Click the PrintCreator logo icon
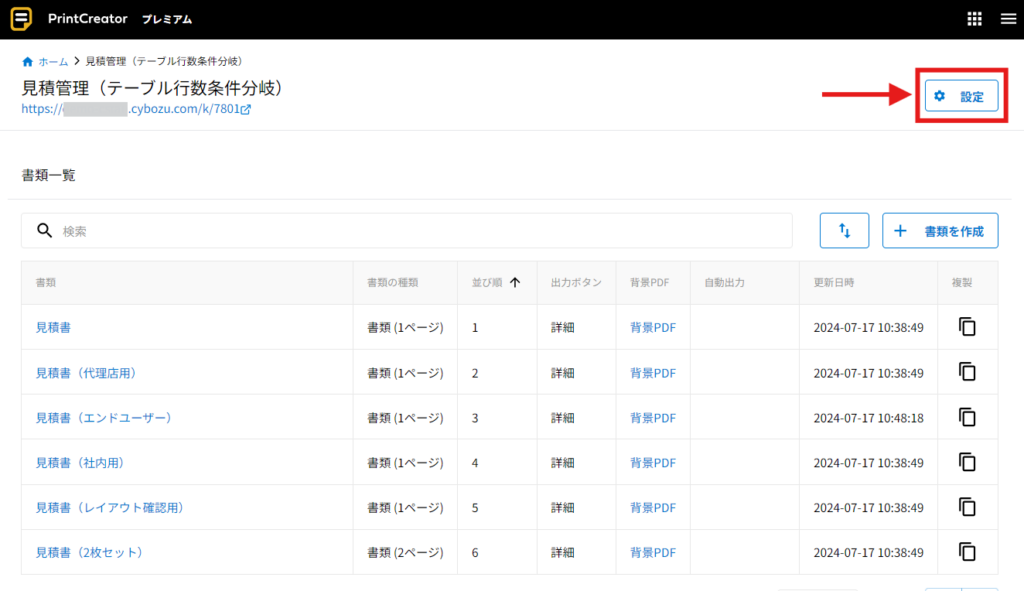Screen dimensions: 1024x591 pyautogui.click(x=23, y=19)
